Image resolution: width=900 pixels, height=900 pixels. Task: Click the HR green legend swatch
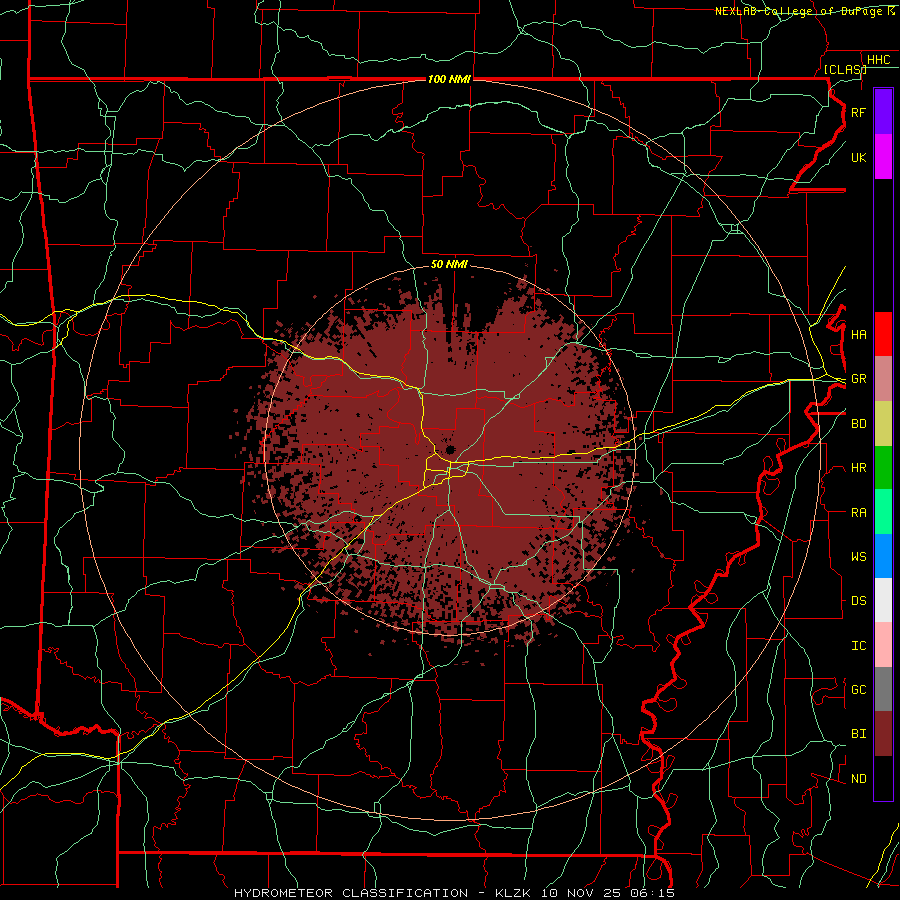coord(883,467)
